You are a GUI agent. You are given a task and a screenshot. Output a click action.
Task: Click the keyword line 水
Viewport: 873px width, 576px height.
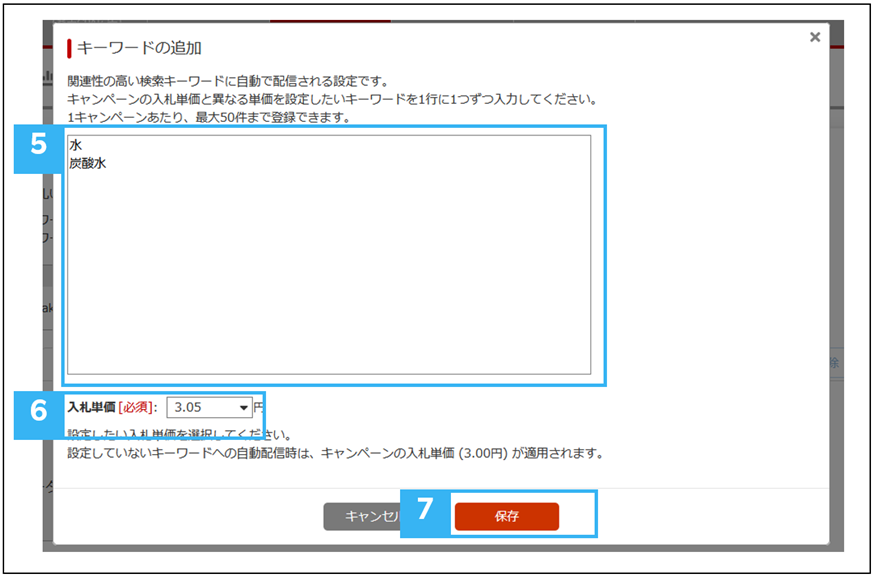point(76,146)
